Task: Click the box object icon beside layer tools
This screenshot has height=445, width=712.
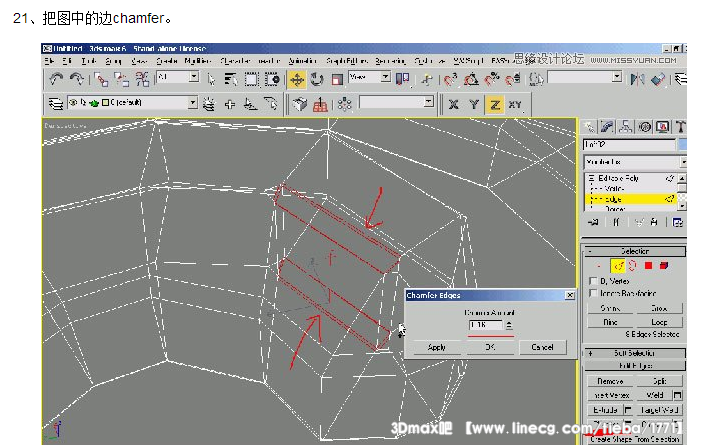Action: point(300,104)
